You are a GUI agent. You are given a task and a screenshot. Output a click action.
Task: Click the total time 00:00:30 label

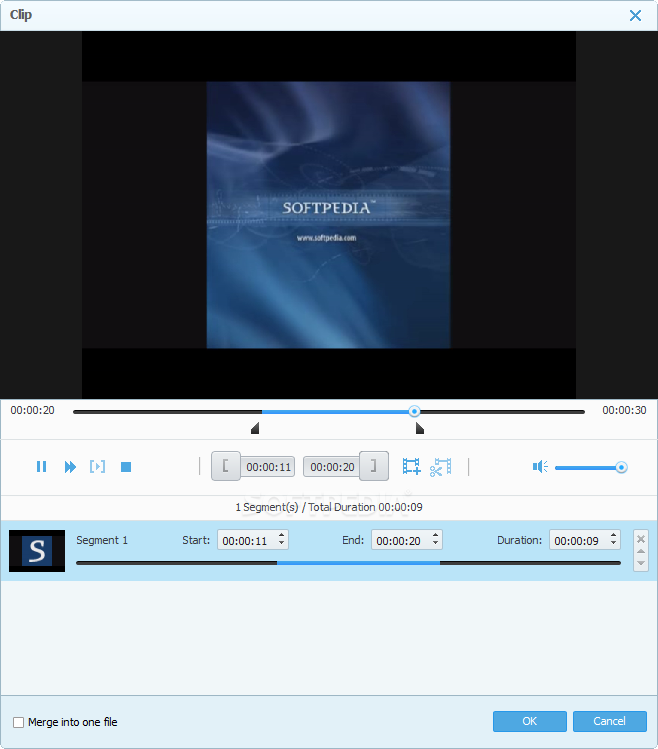coord(624,410)
